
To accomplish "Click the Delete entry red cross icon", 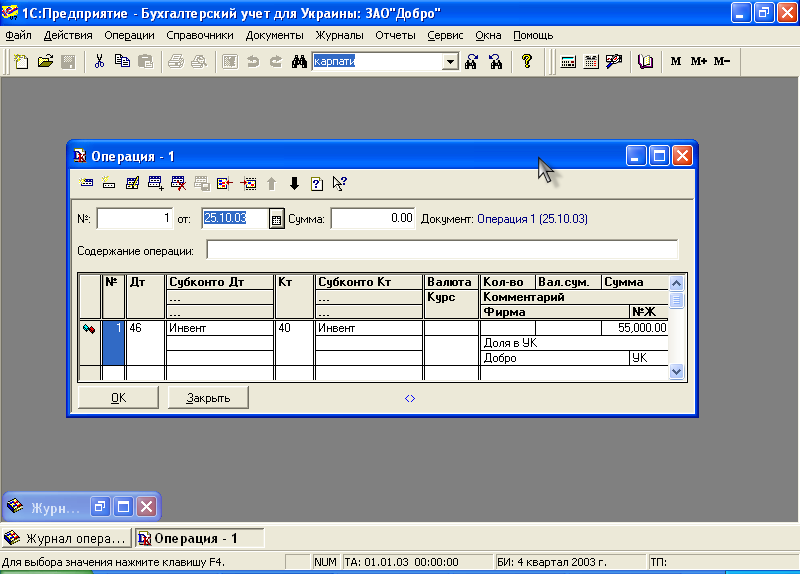I will tap(178, 183).
